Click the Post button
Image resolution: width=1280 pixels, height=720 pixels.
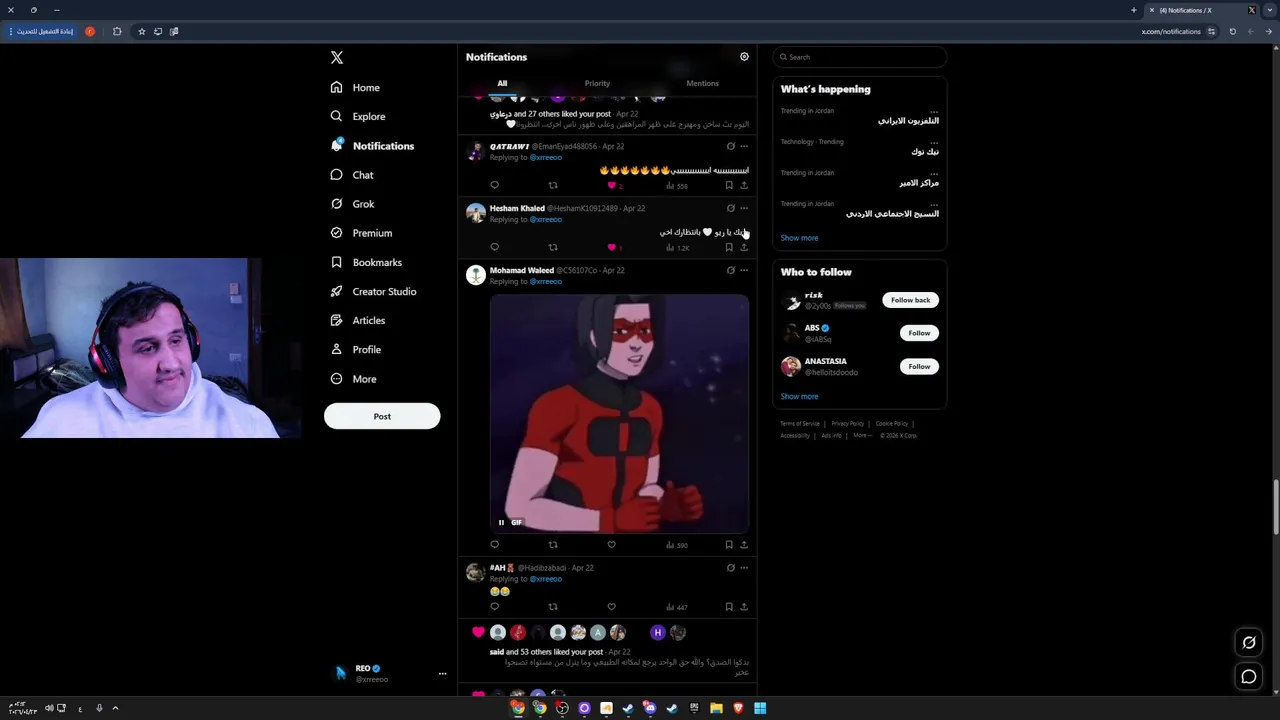[x=382, y=416]
